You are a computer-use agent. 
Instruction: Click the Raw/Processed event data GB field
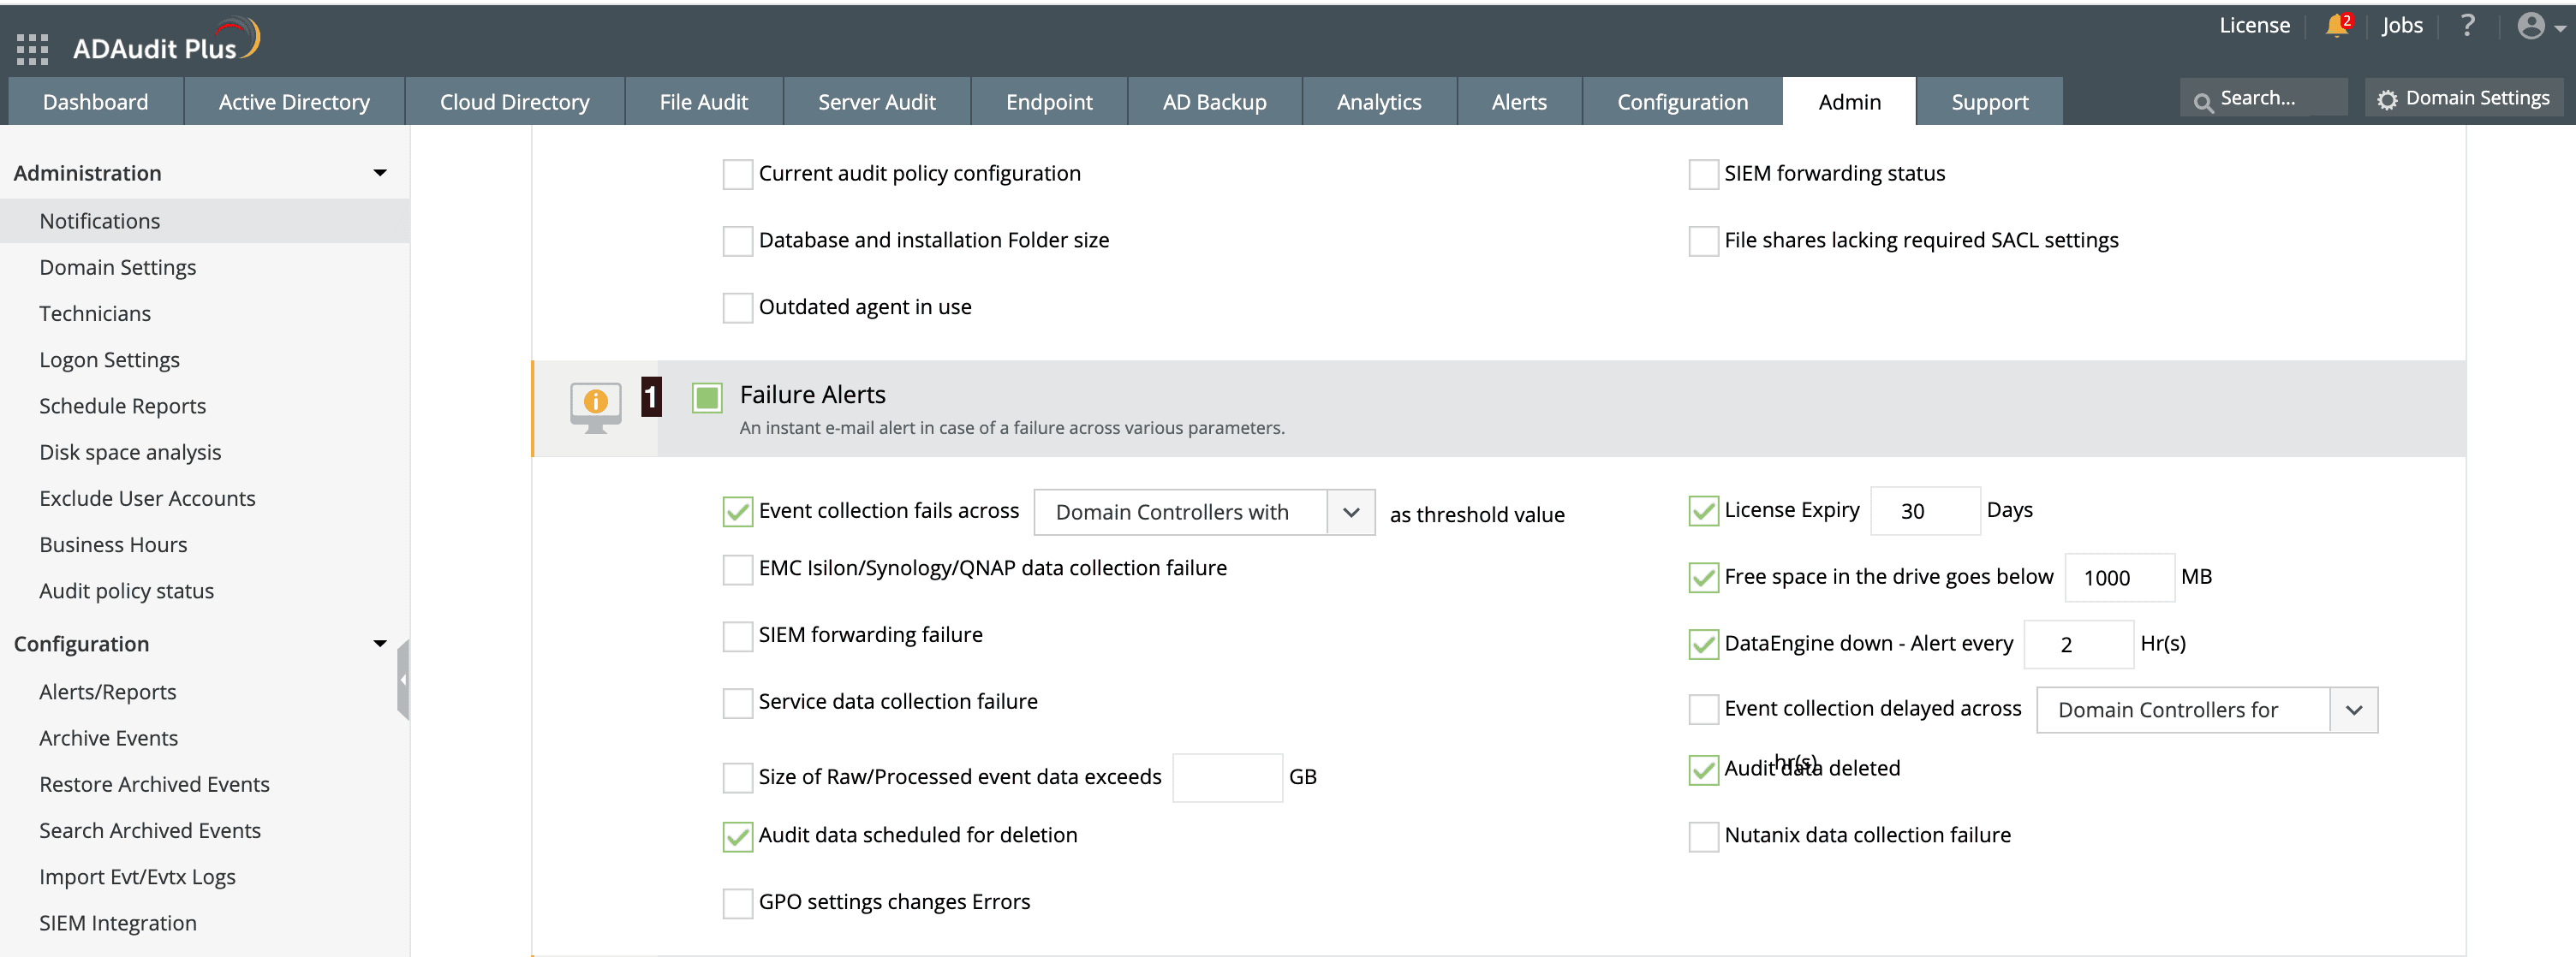point(1226,777)
